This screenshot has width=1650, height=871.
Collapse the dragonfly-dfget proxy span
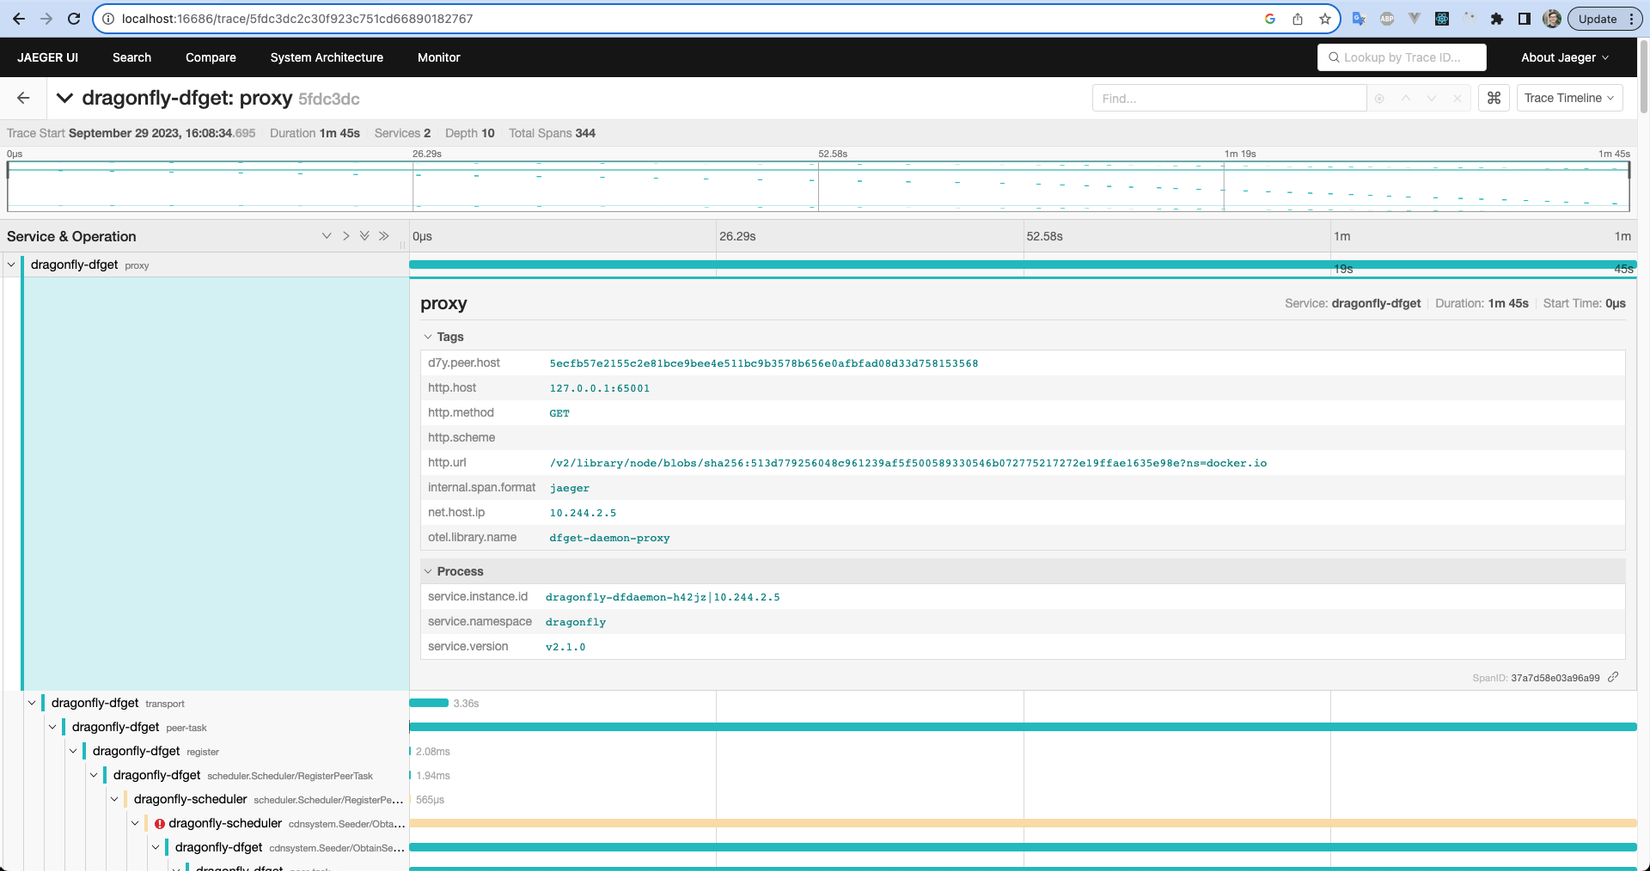click(11, 265)
